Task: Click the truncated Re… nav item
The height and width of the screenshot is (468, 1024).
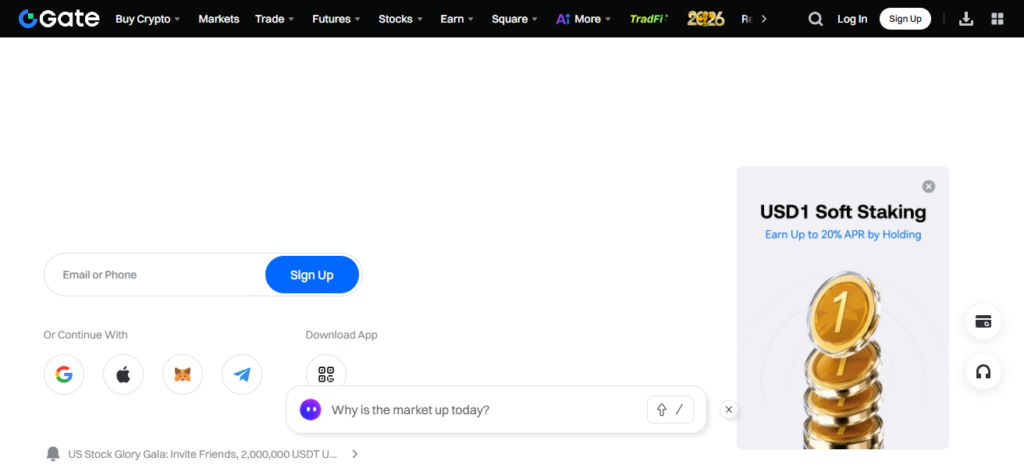Action: 748,19
